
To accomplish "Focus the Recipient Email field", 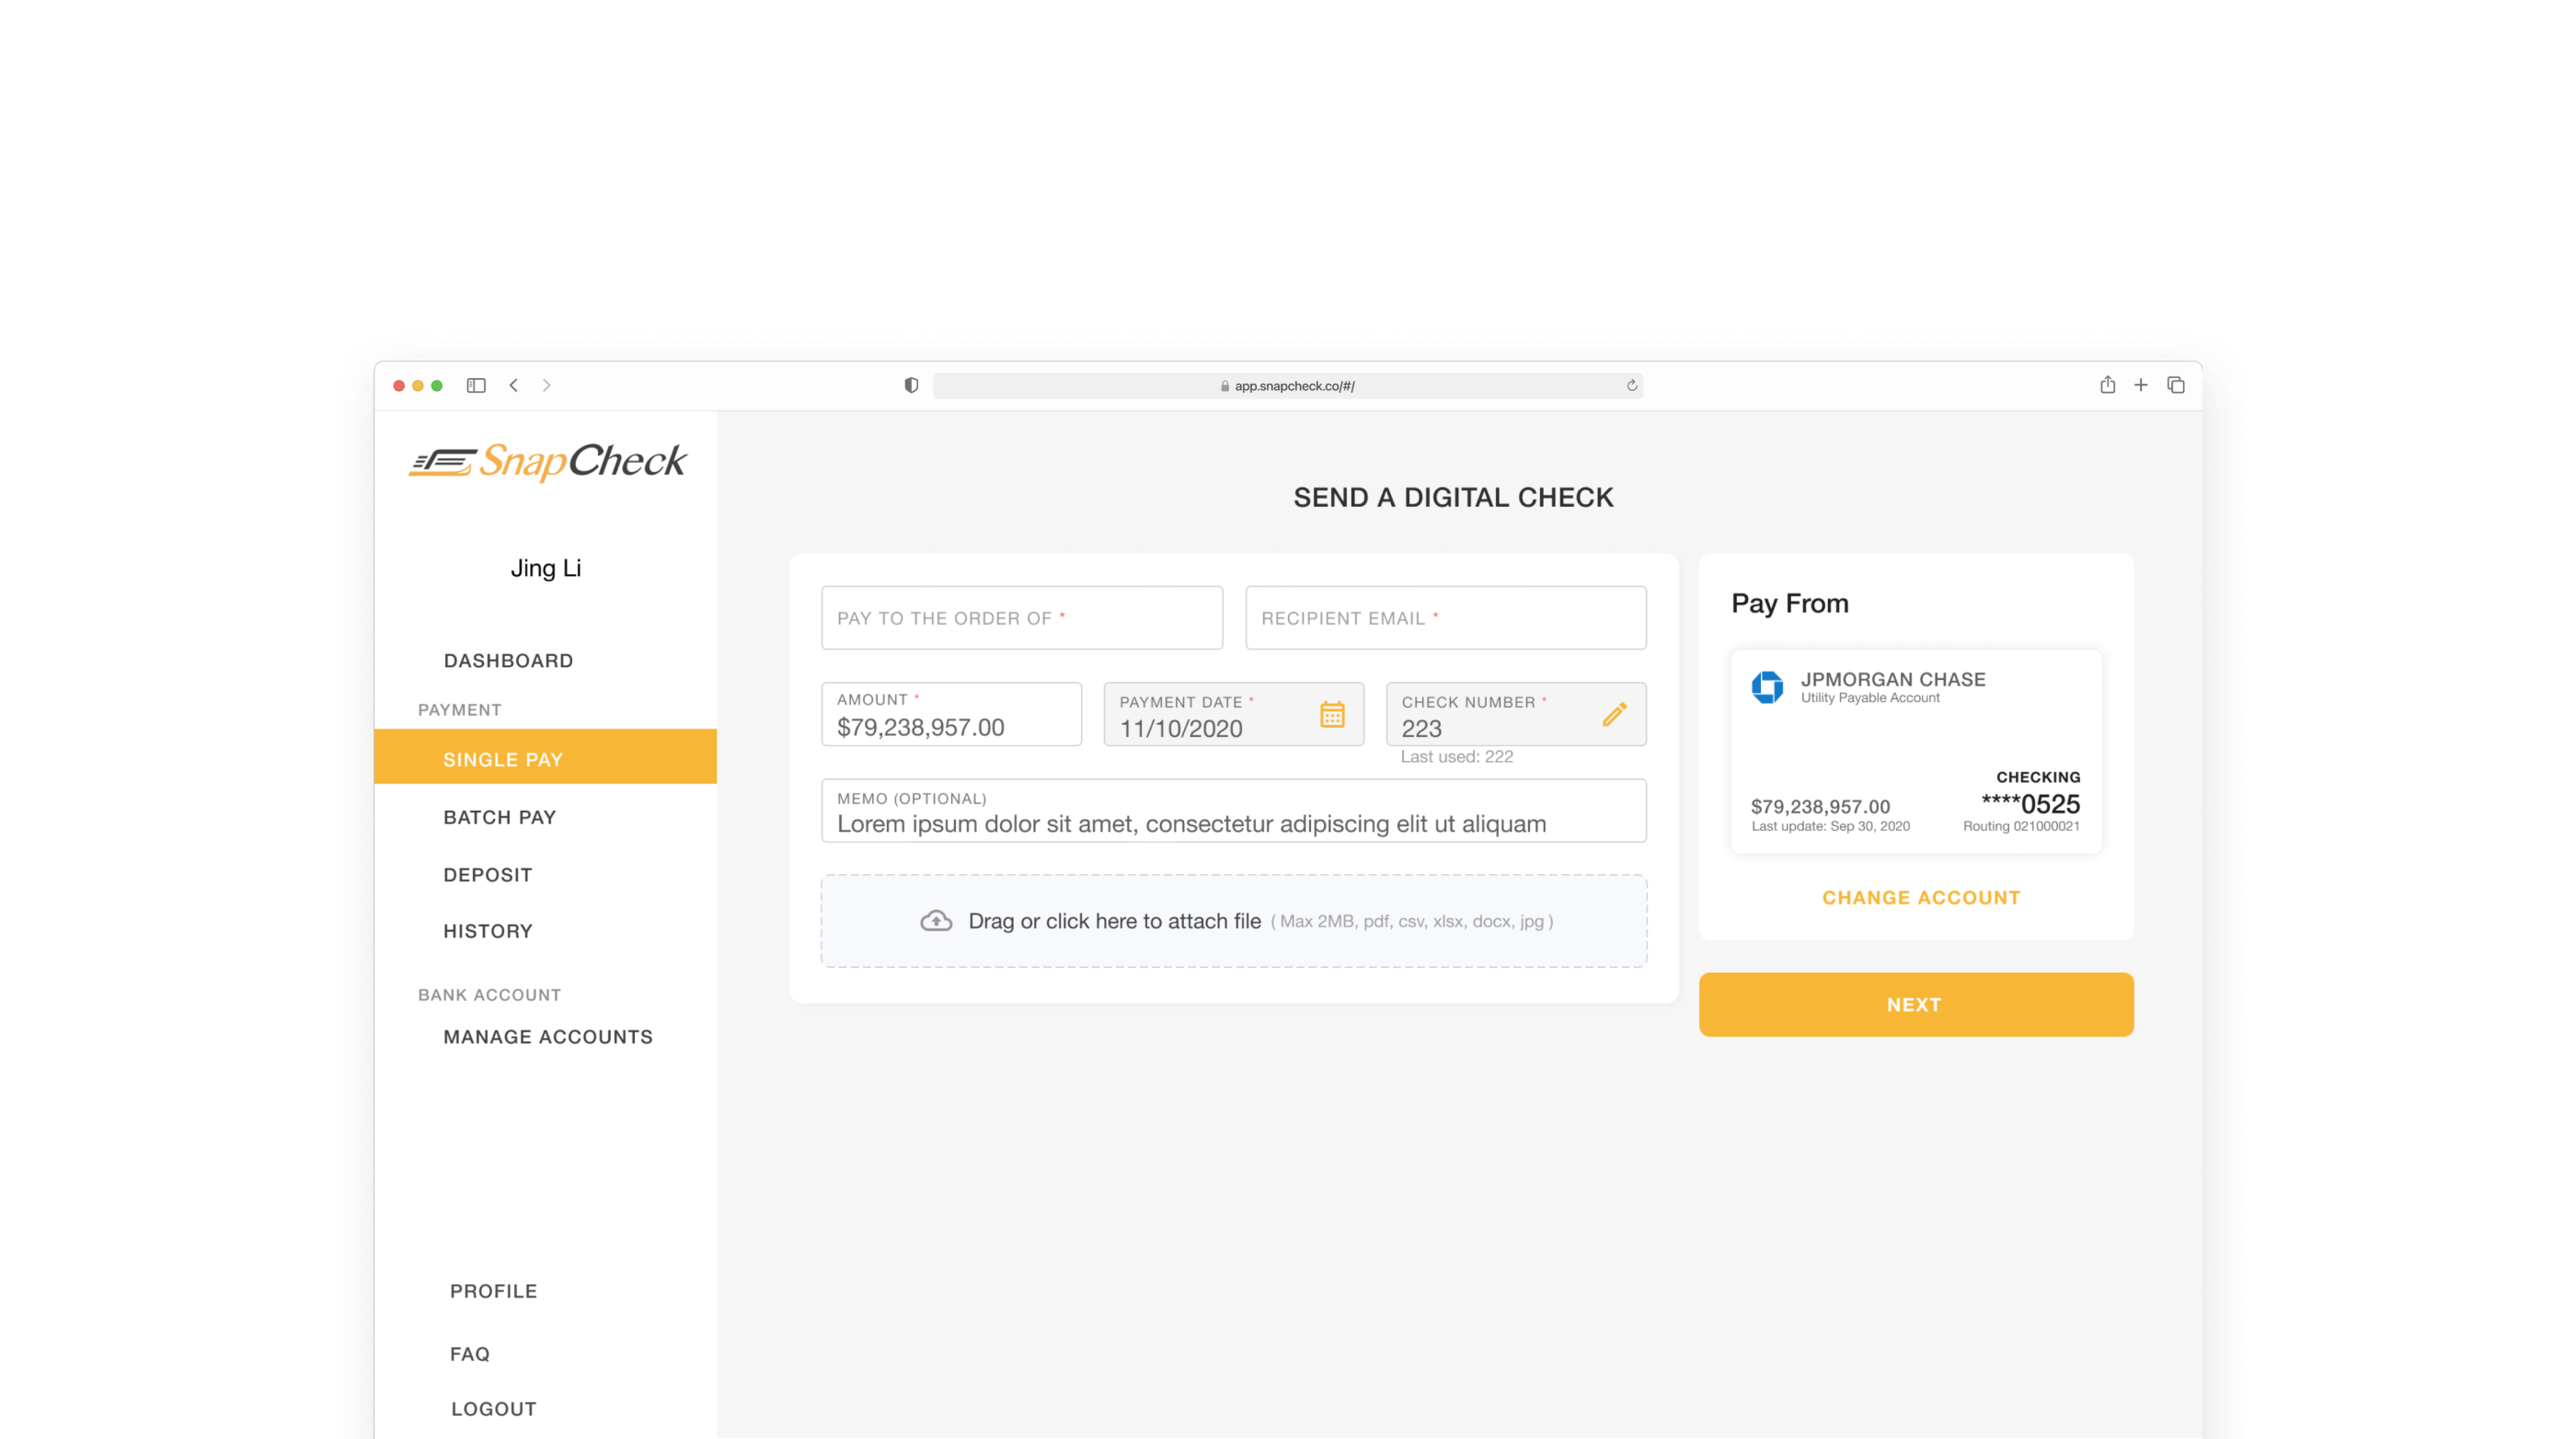I will coord(1445,618).
